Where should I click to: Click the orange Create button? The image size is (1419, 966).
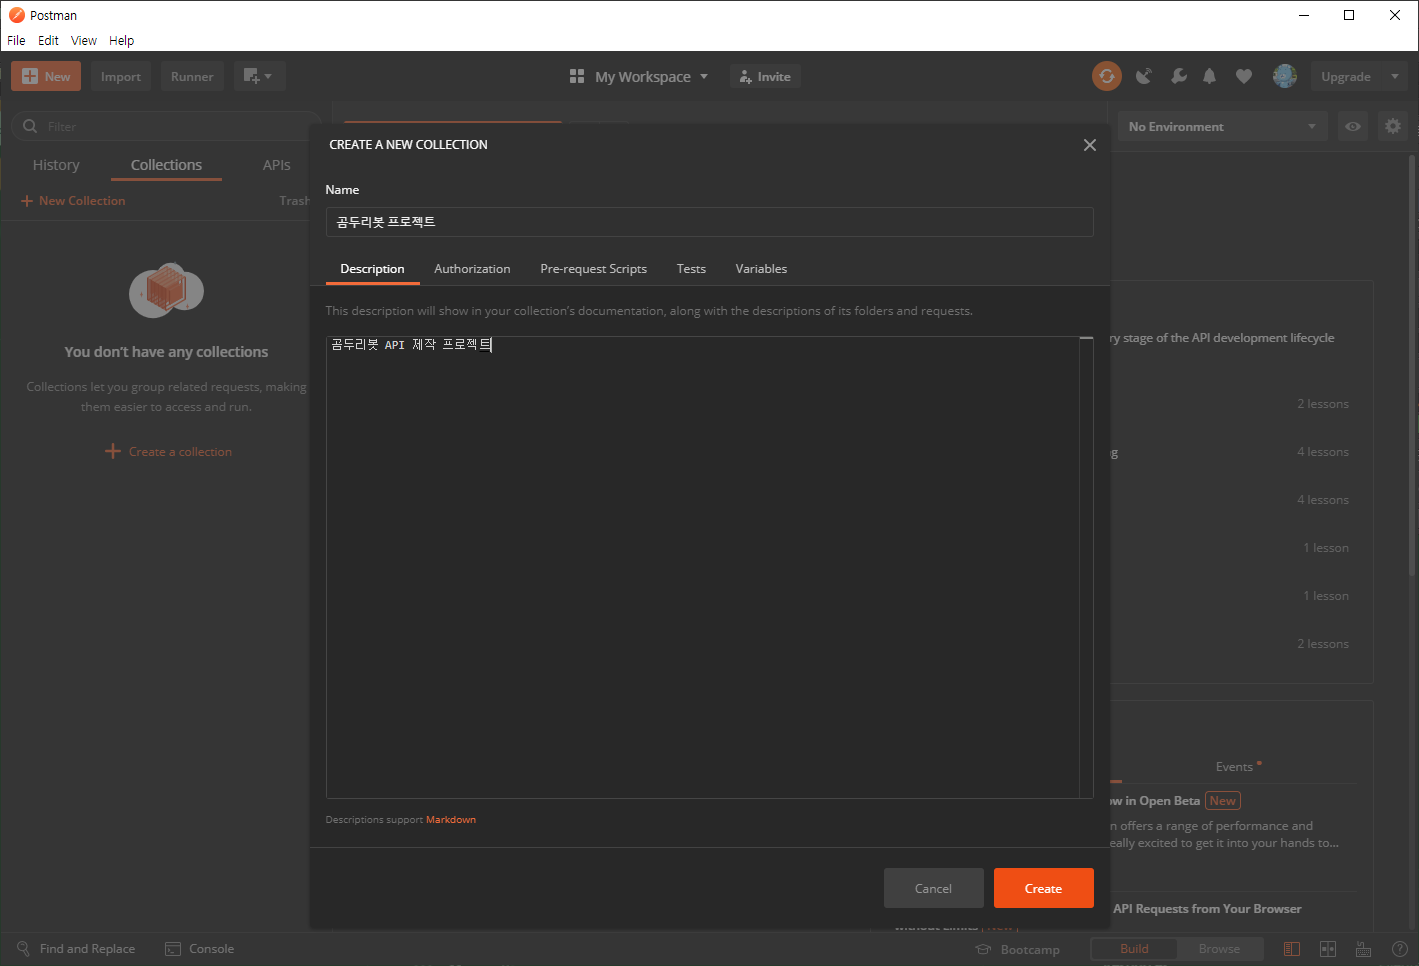1043,888
